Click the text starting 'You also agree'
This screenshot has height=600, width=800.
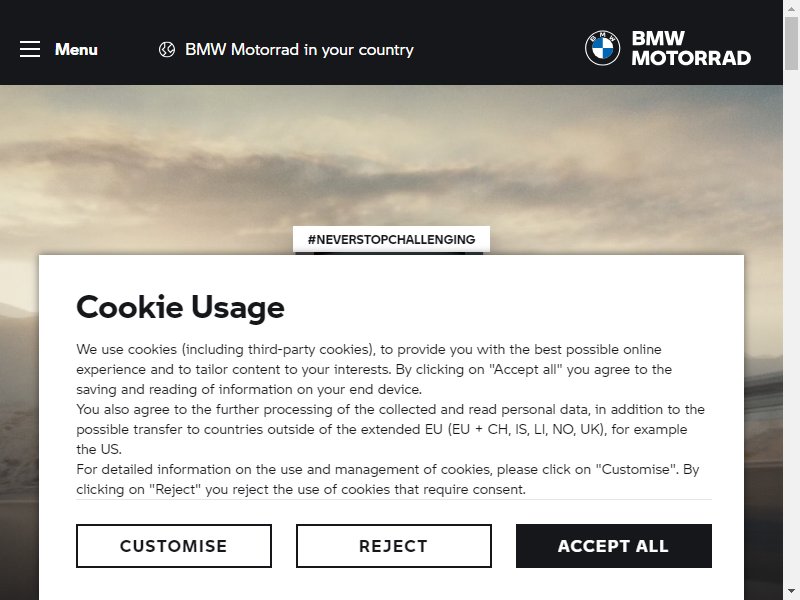[390, 429]
